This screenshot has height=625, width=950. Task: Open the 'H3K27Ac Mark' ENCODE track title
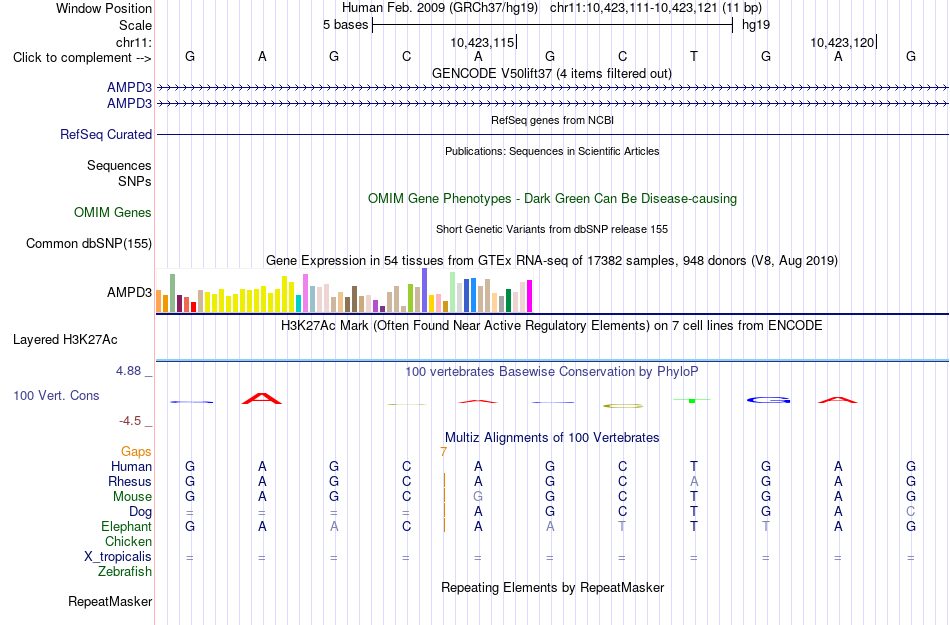552,326
